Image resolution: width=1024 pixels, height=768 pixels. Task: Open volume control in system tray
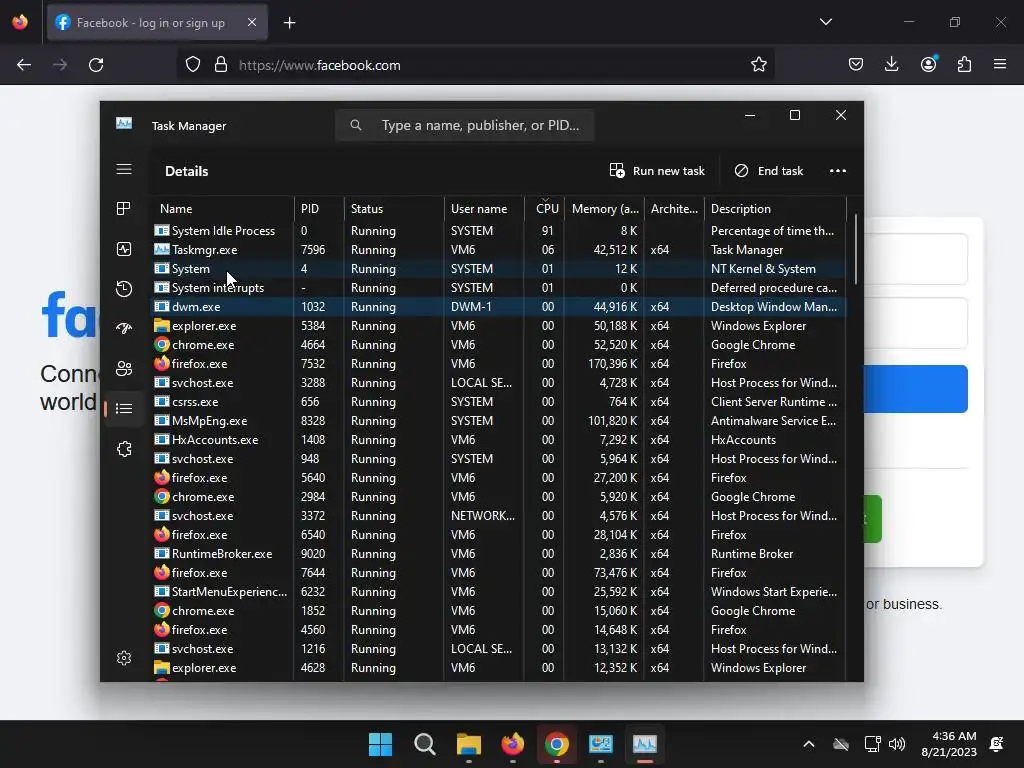click(x=897, y=744)
